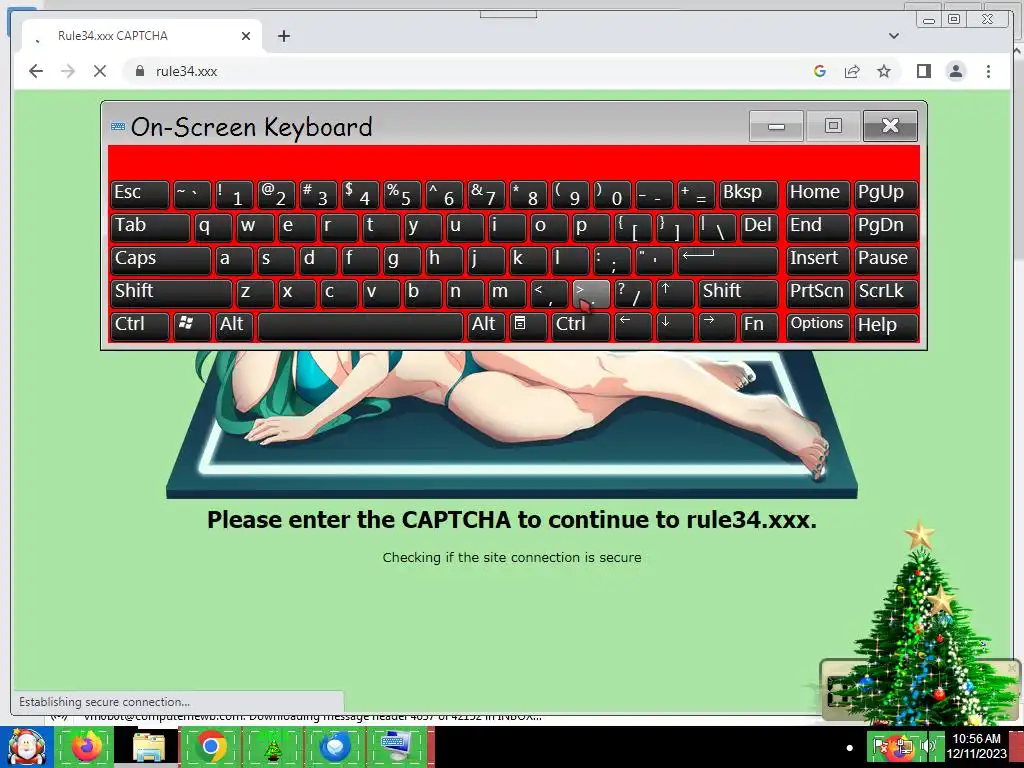Click the letter q key
The width and height of the screenshot is (1024, 768).
[x=213, y=227]
